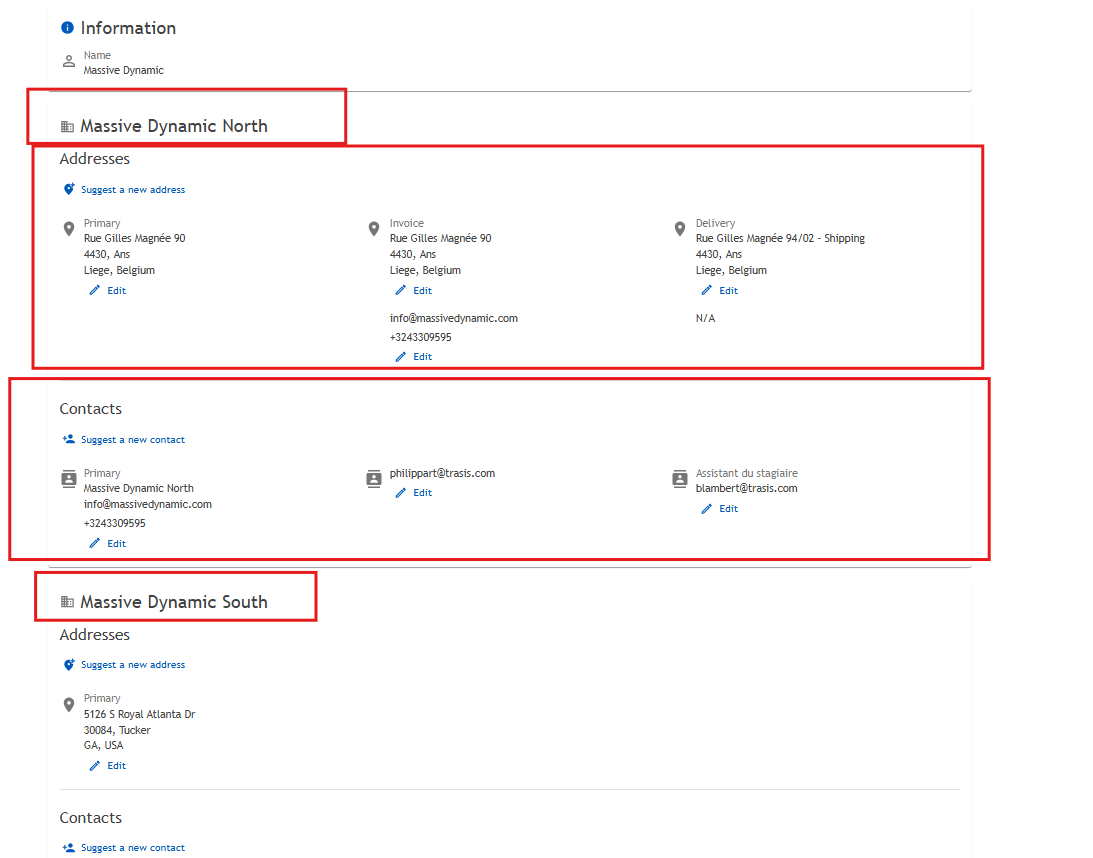
Task: Click info@massivedynamic.com in Primary contact
Action: pyautogui.click(x=148, y=505)
